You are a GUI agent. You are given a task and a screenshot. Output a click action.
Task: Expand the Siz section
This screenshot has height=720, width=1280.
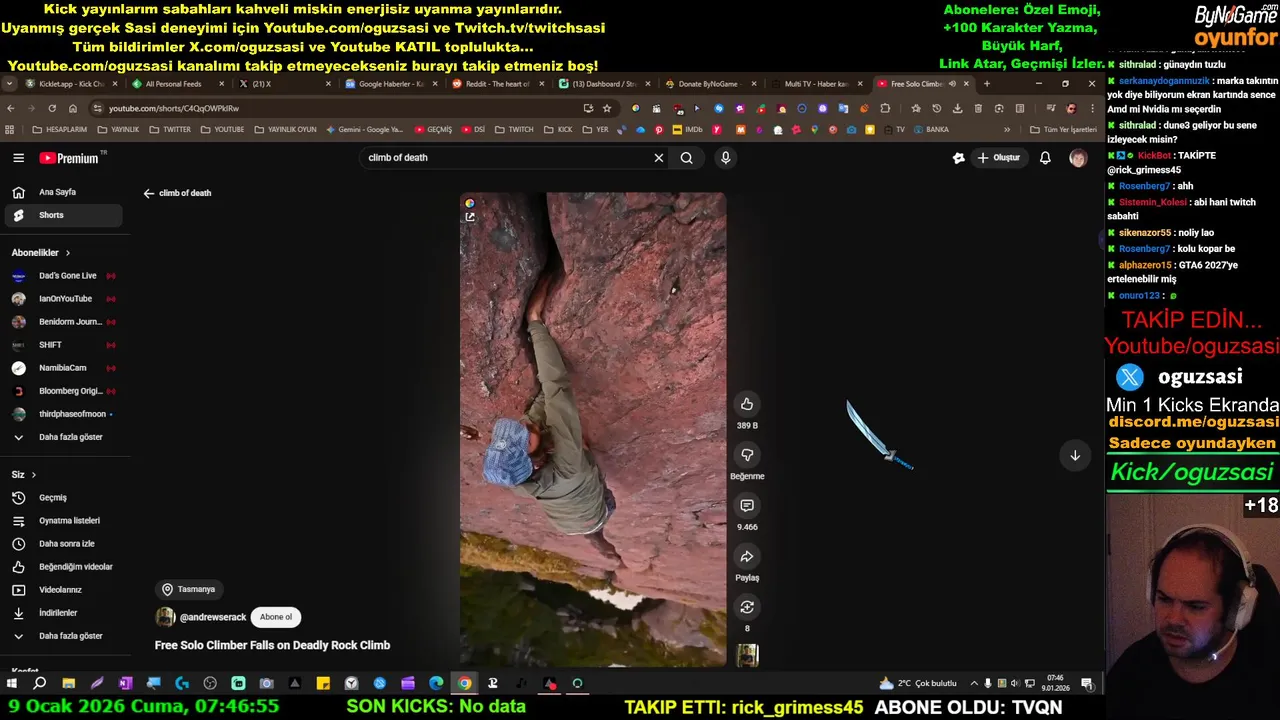coord(24,475)
